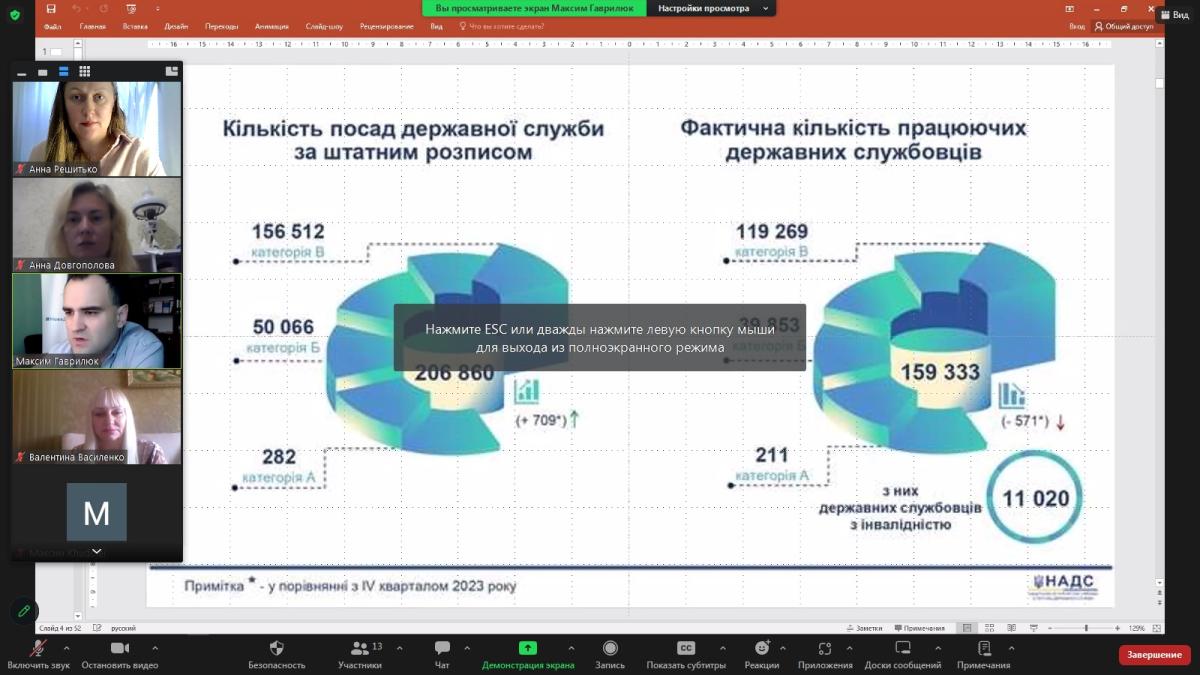
Task: Click the M avatar participant tile
Action: pos(97,512)
